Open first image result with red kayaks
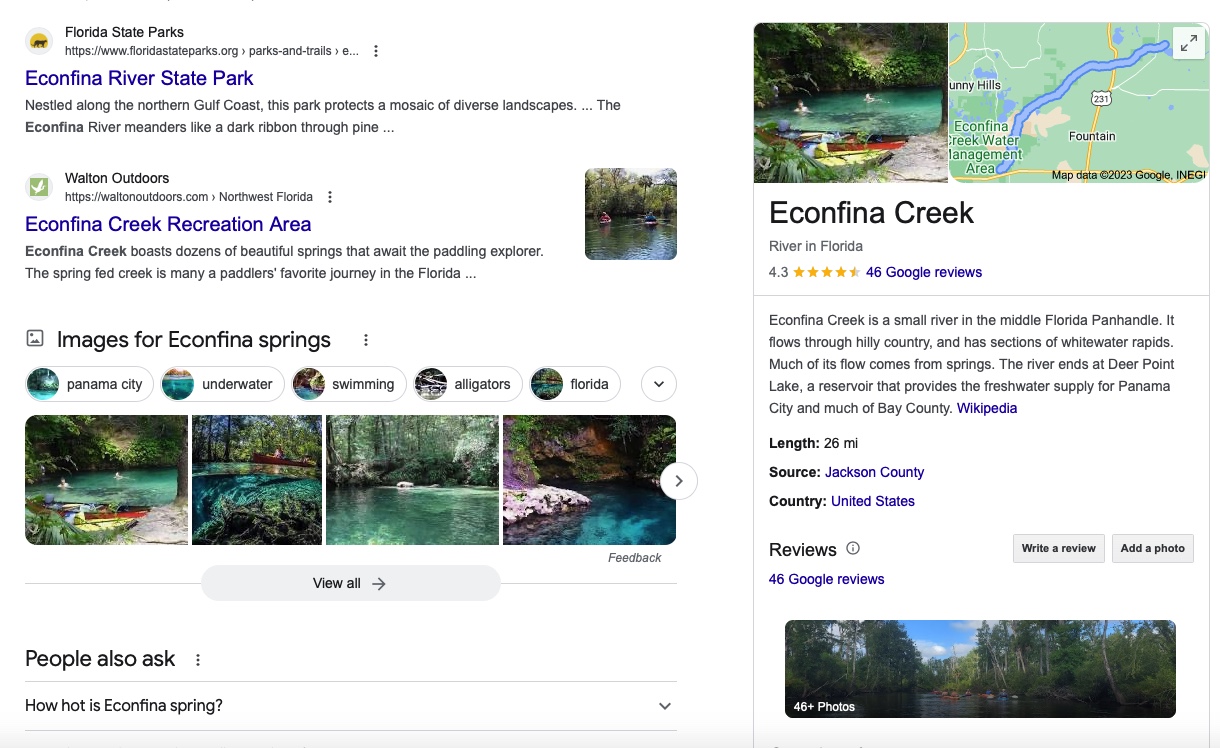The image size is (1220, 748). (x=107, y=480)
